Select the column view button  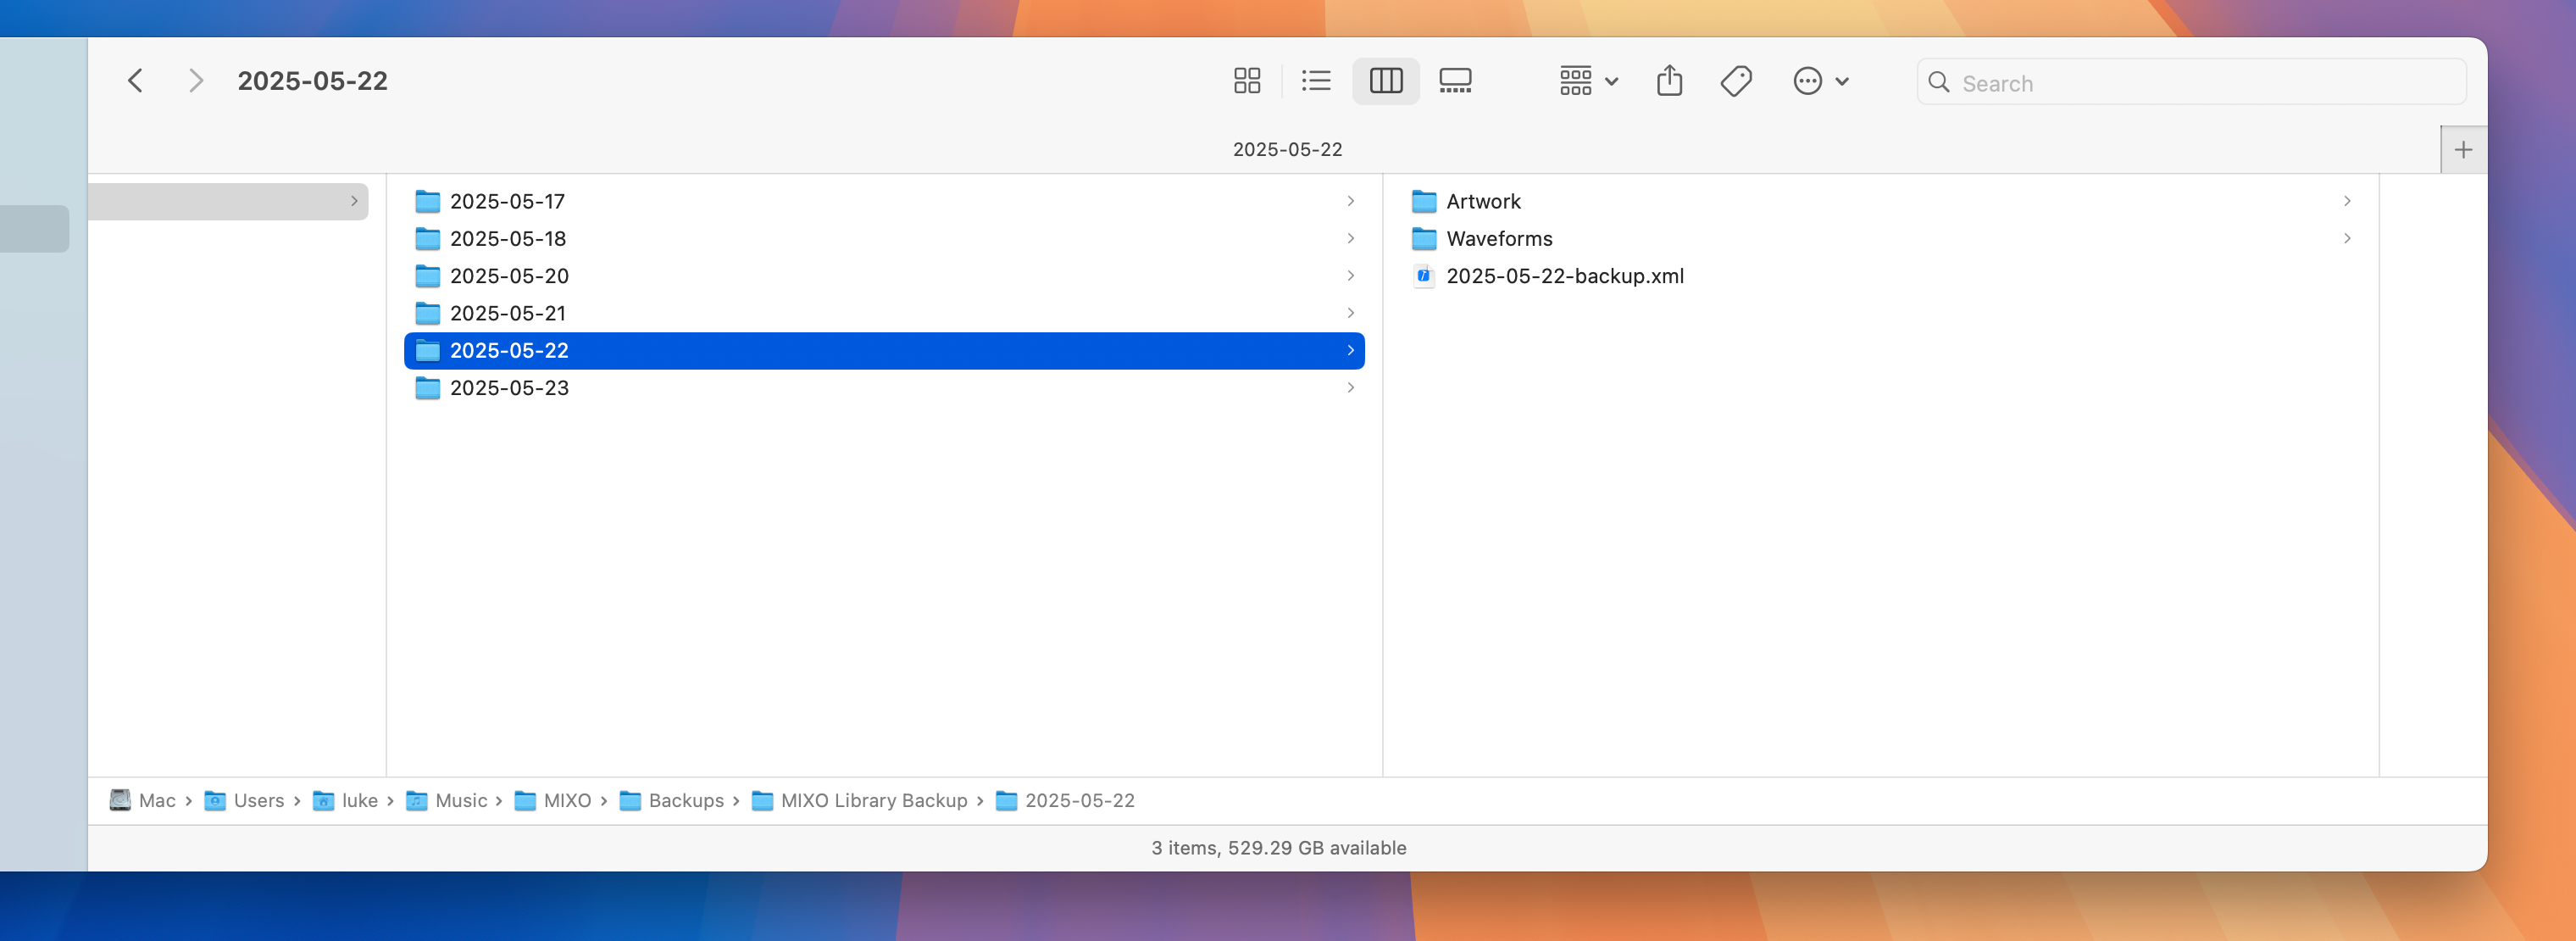click(1386, 81)
